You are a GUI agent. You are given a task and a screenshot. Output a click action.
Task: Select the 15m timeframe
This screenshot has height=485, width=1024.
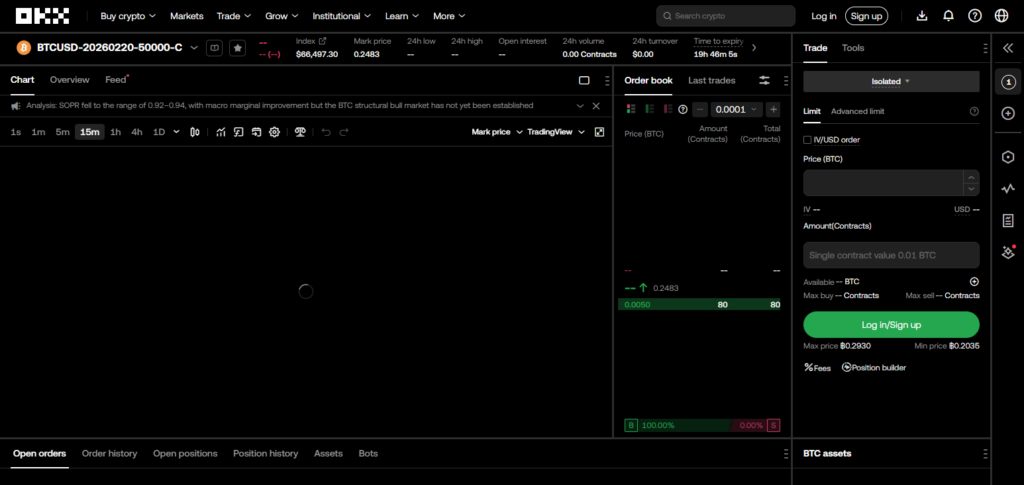pyautogui.click(x=89, y=132)
